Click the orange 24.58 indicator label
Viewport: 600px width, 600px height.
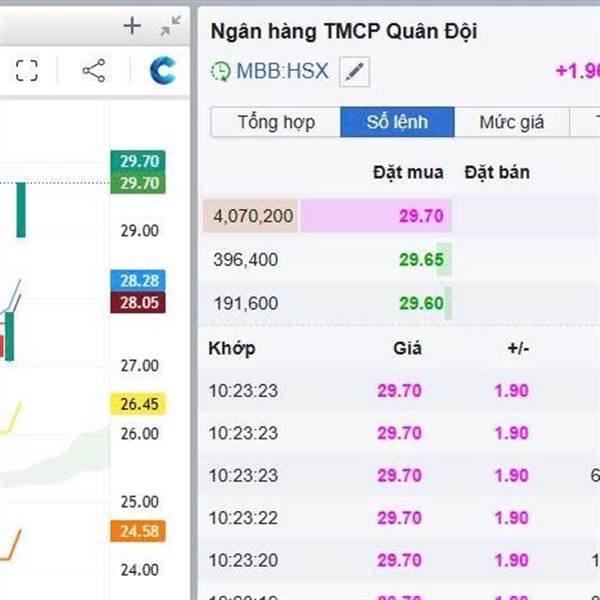[138, 531]
